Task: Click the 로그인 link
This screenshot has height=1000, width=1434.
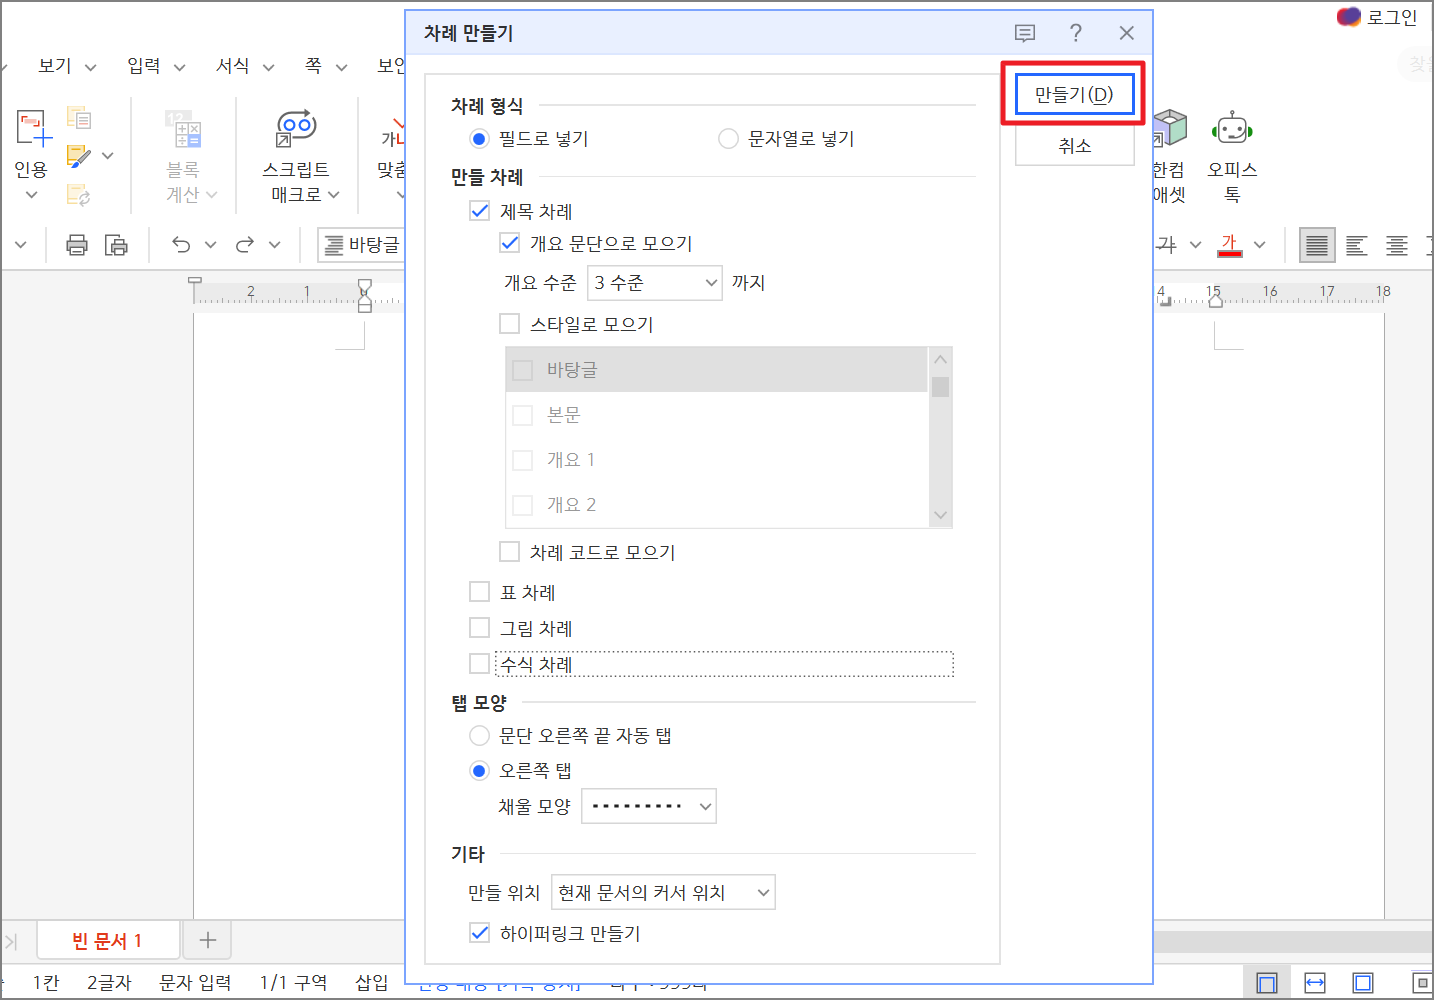Action: 1392,17
